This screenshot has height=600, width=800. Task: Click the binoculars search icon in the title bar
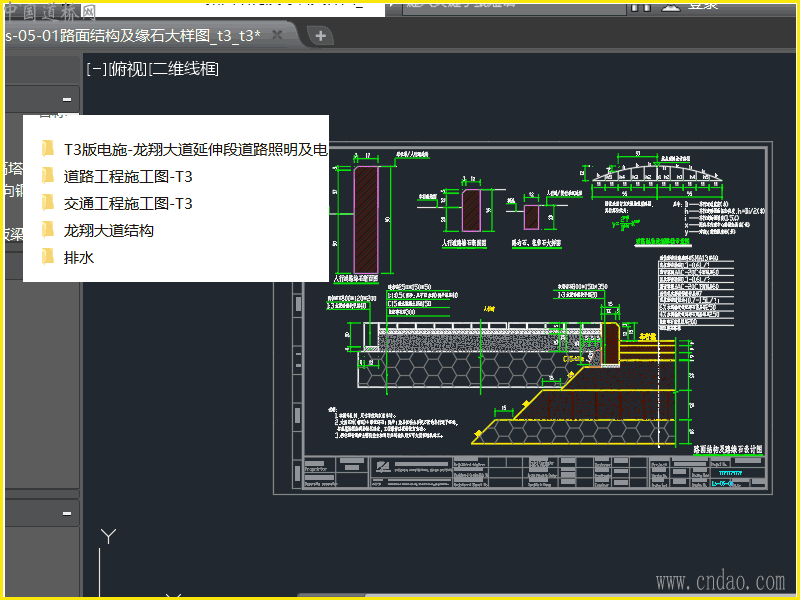641,6
